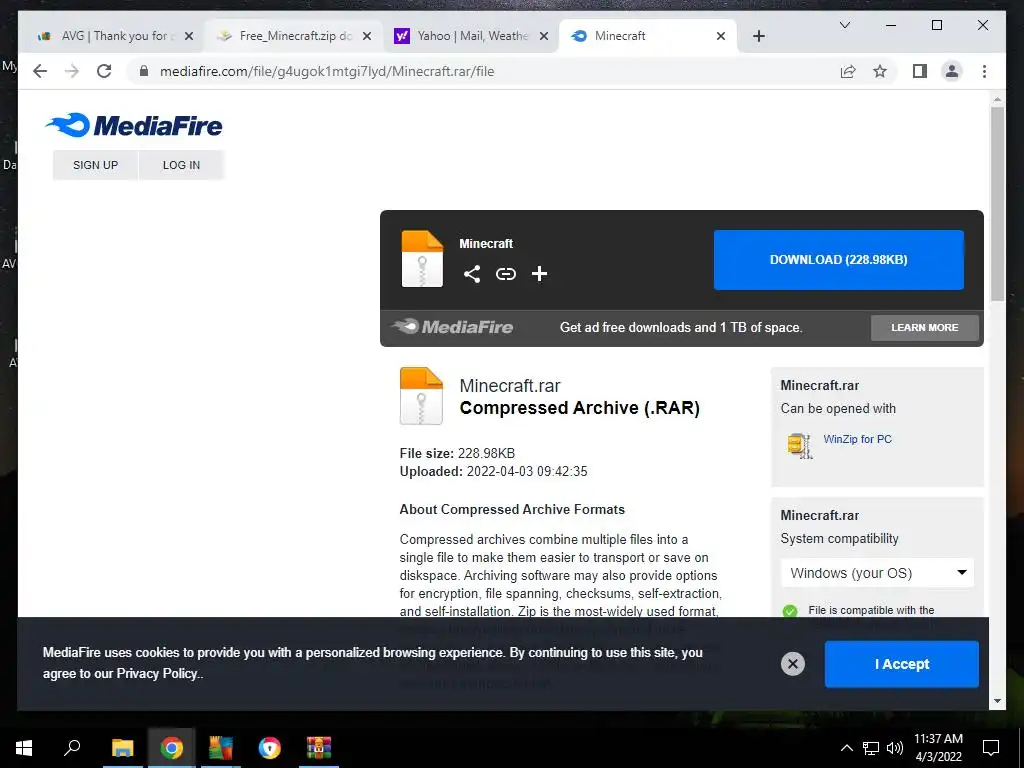Close the Yahoo Mail tab
This screenshot has width=1024, height=768.
543,36
